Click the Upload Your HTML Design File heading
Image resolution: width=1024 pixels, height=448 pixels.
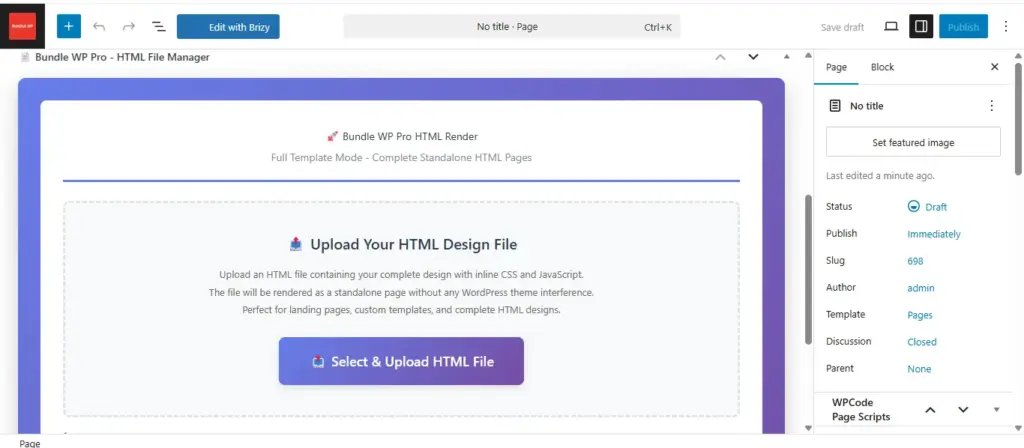[413, 245]
